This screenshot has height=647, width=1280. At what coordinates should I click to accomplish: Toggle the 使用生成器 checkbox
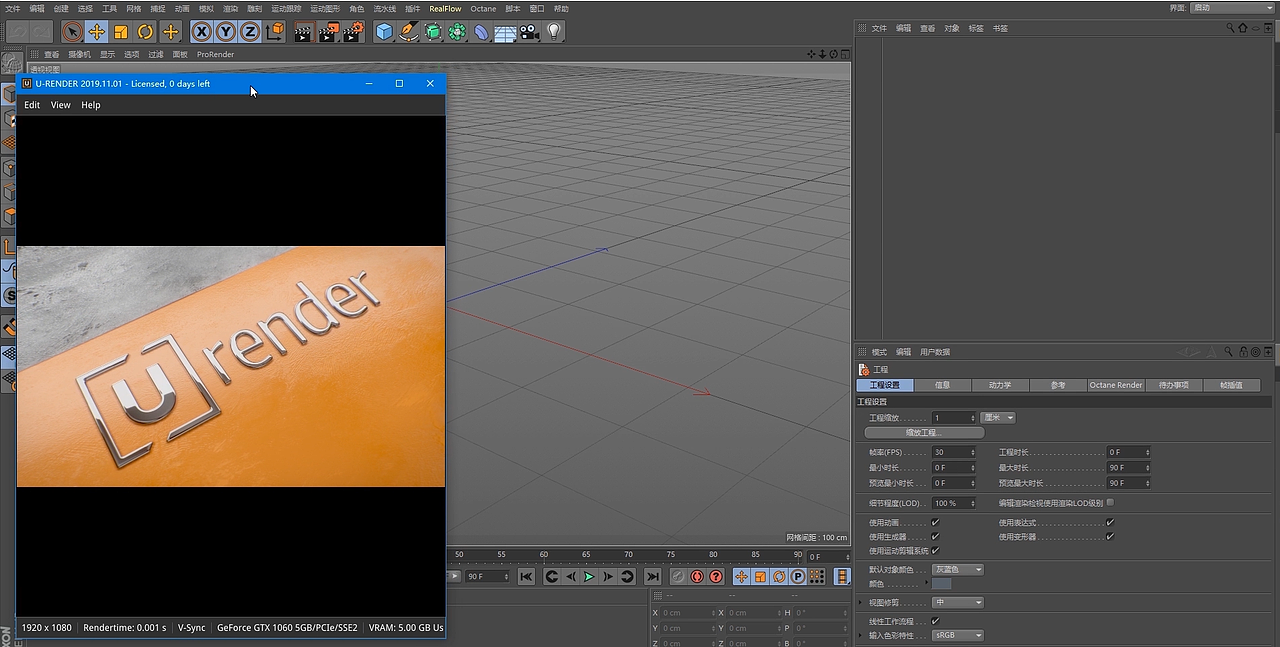[936, 537]
